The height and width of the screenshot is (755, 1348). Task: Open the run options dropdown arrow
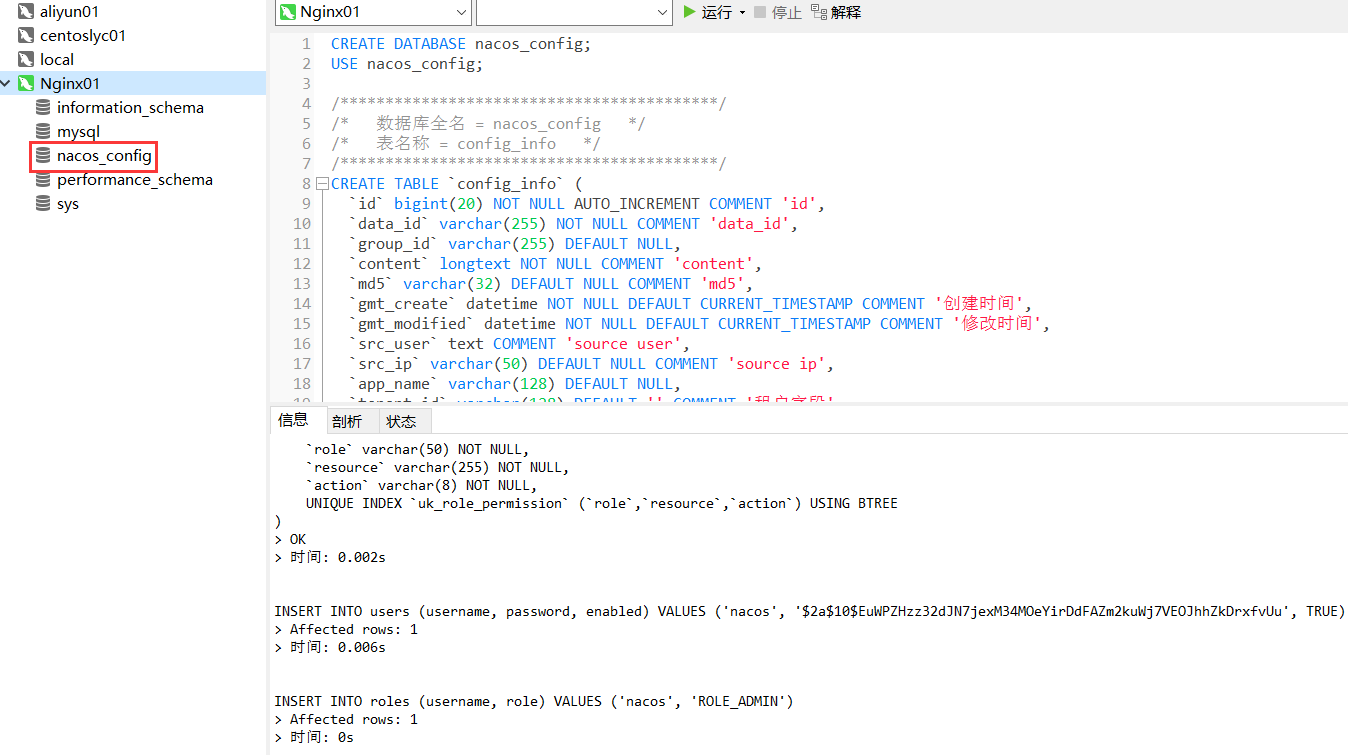click(742, 13)
